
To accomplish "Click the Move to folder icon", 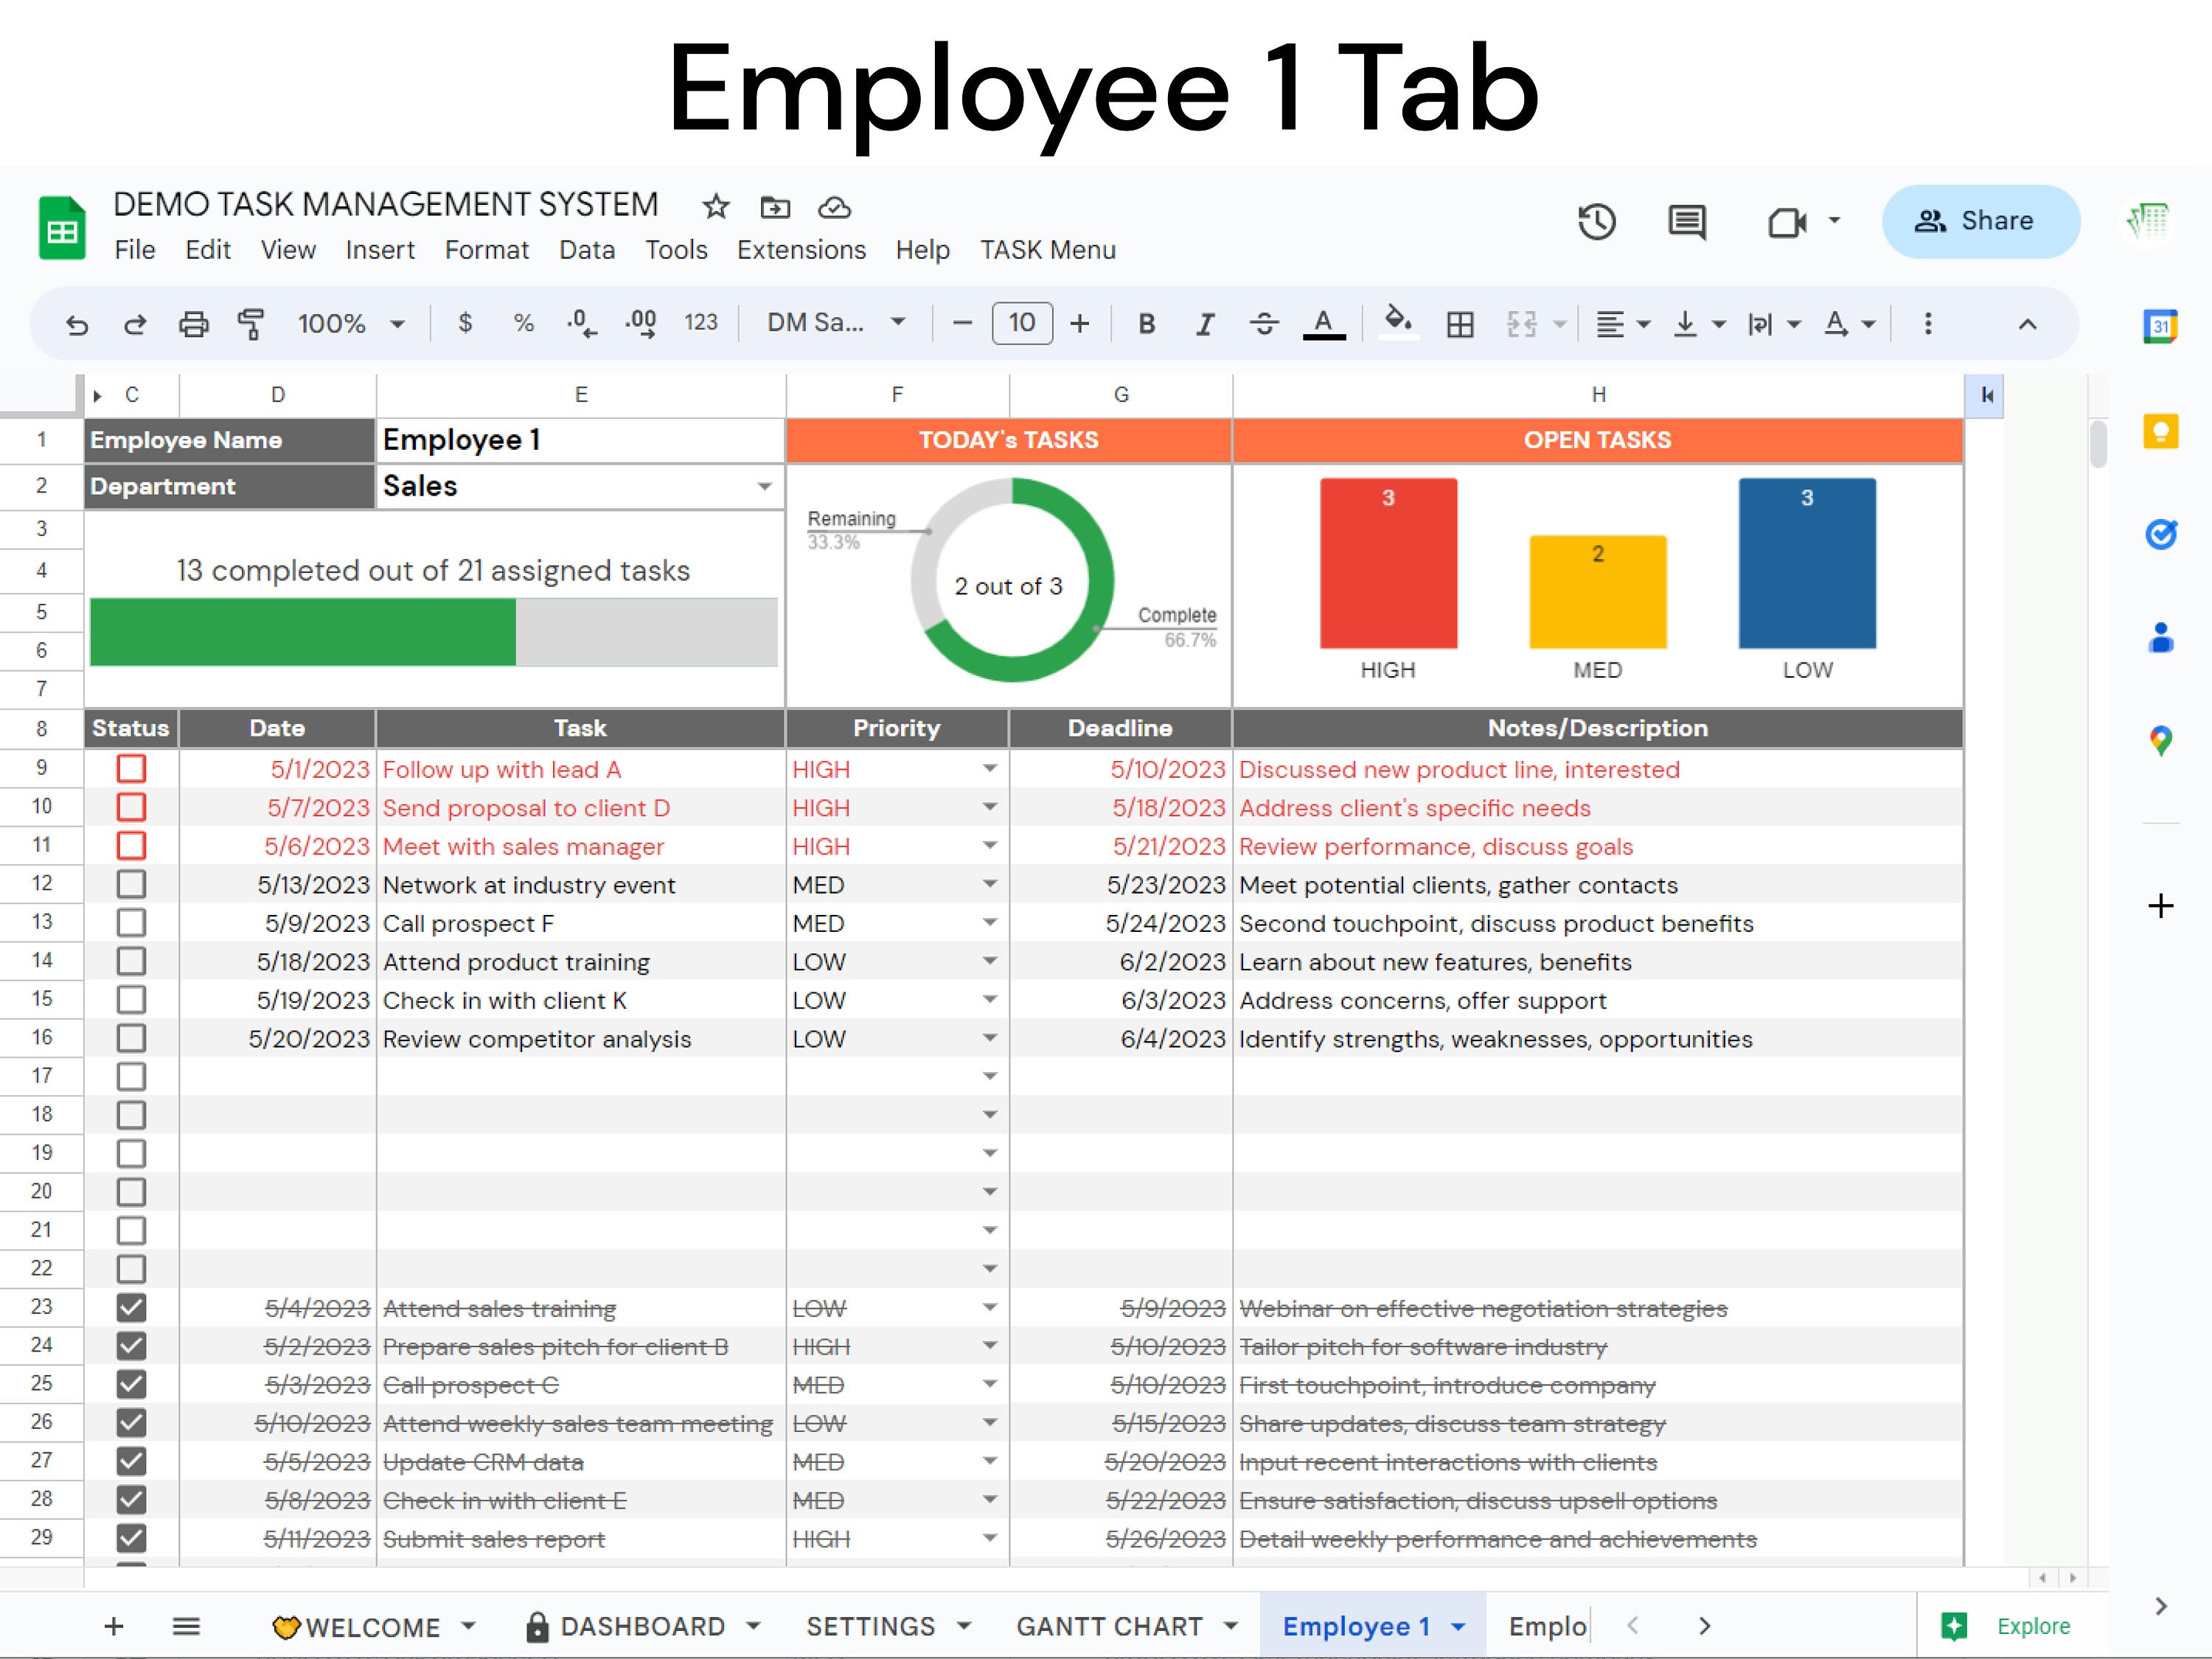I will tap(775, 207).
